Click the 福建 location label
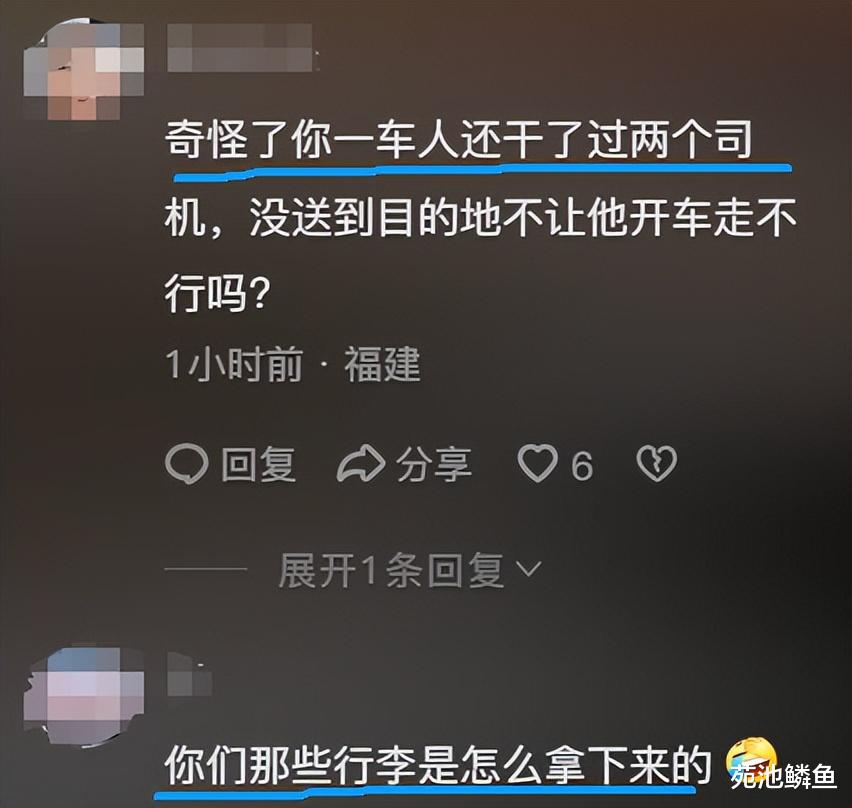852x808 pixels. [383, 365]
